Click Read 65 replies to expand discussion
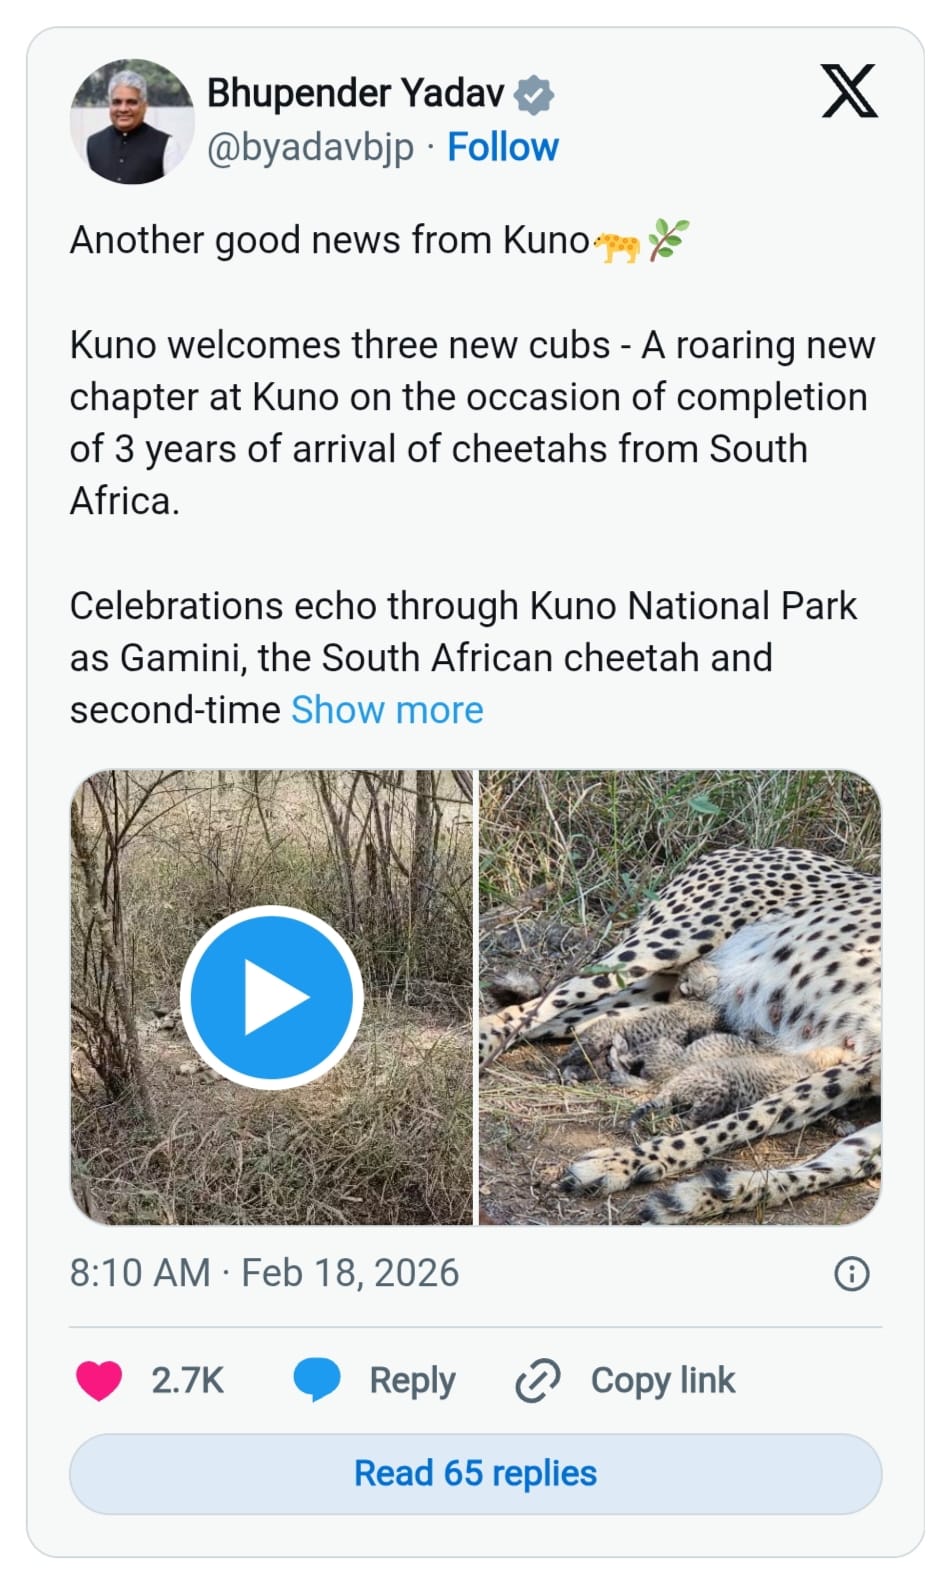 click(474, 1473)
